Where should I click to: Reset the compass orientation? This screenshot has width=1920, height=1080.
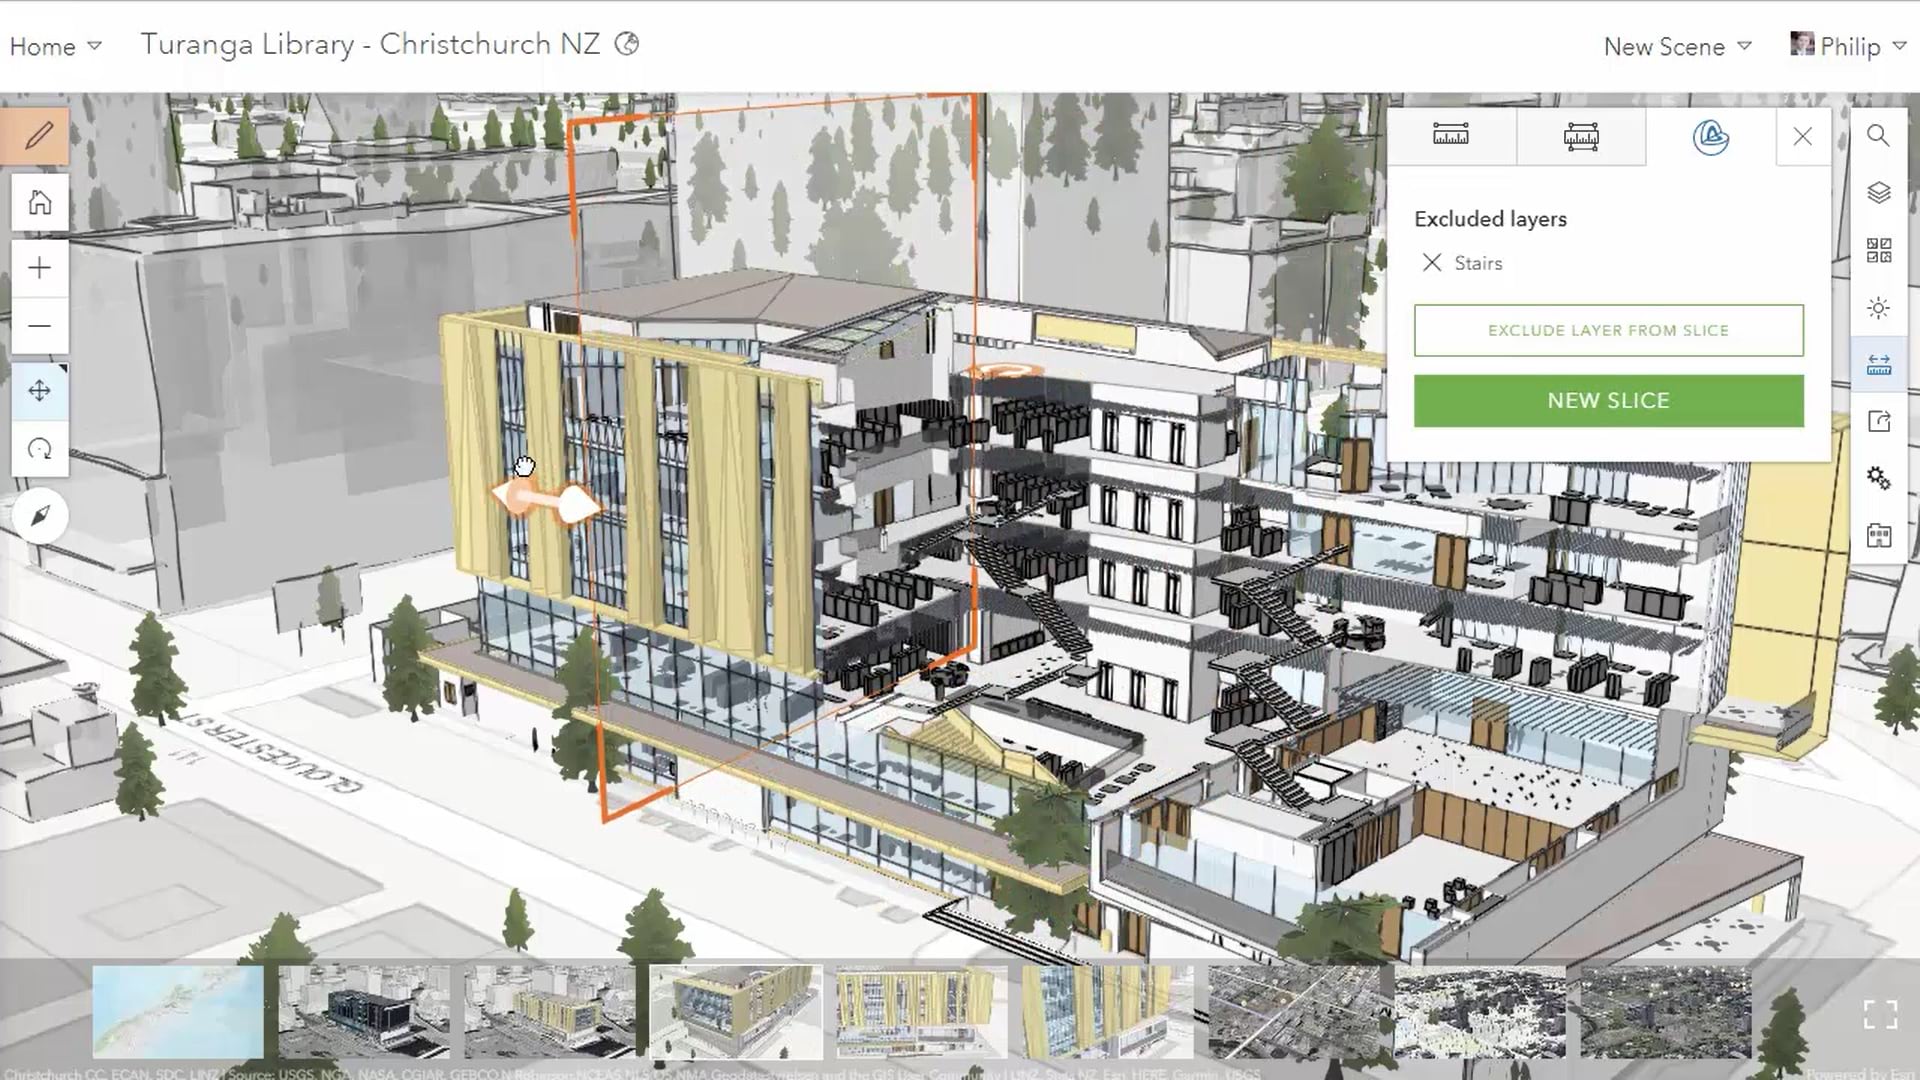coord(40,516)
